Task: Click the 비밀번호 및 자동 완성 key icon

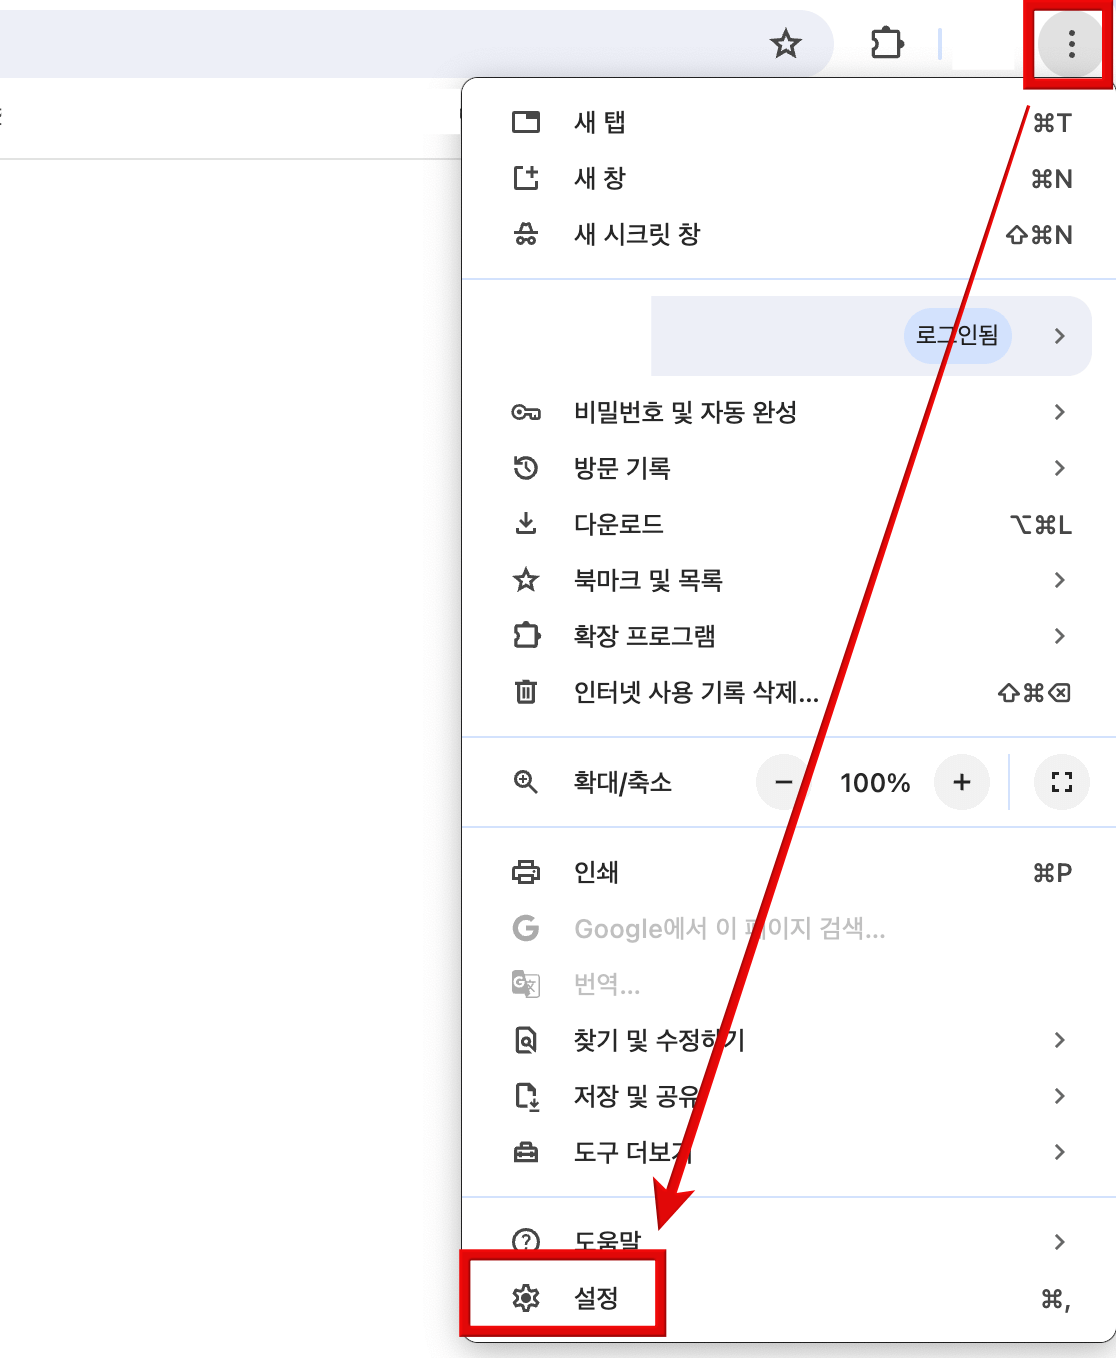Action: tap(526, 412)
